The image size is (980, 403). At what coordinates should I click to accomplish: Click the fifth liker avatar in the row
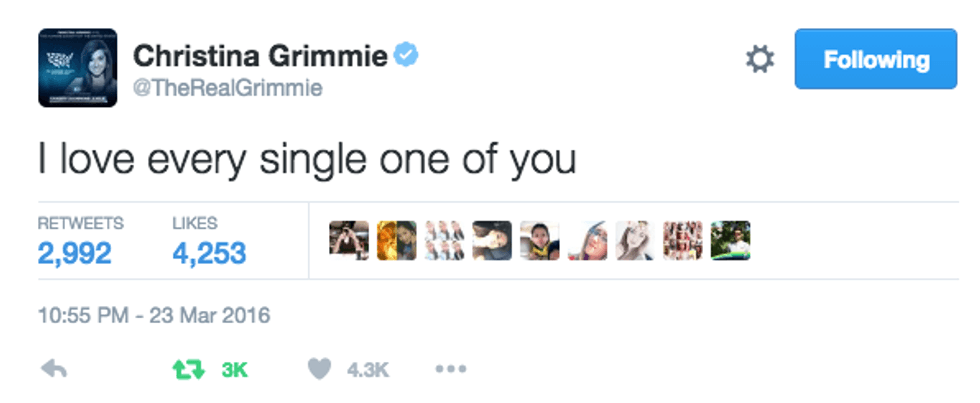(540, 240)
